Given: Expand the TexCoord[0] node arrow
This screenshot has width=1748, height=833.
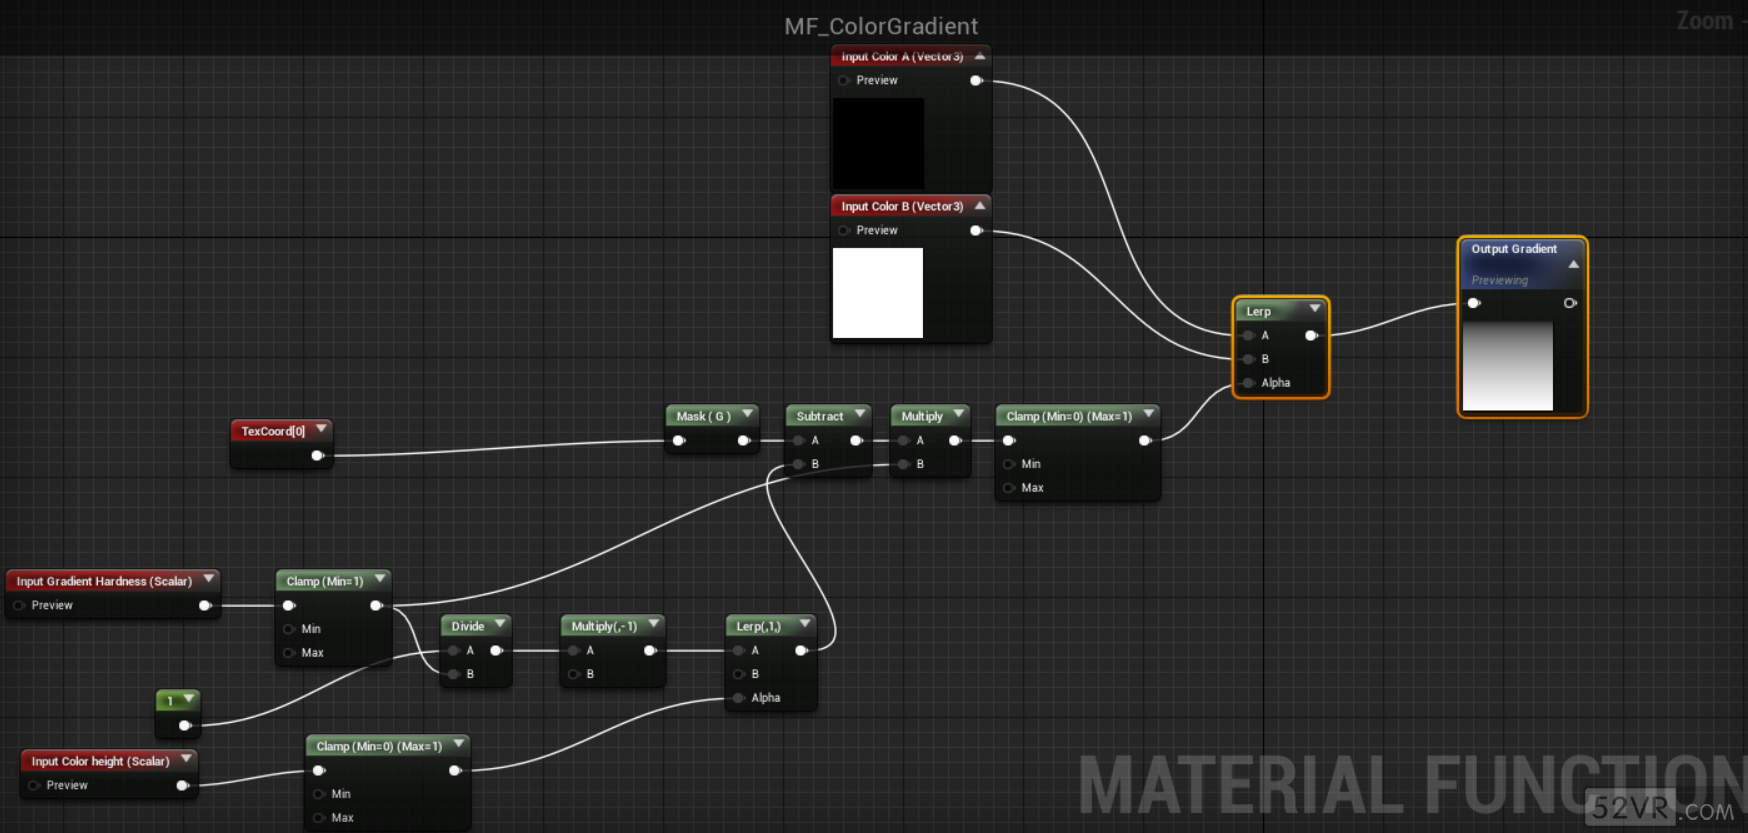Looking at the screenshot, I should pyautogui.click(x=321, y=430).
